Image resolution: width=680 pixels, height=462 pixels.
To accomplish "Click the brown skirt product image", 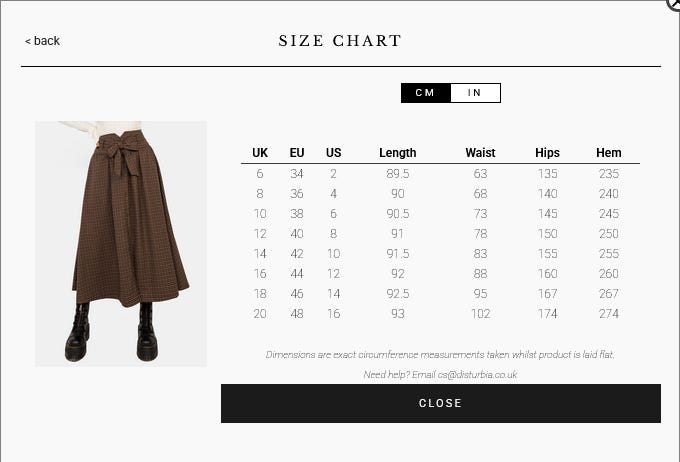I will click(x=121, y=244).
